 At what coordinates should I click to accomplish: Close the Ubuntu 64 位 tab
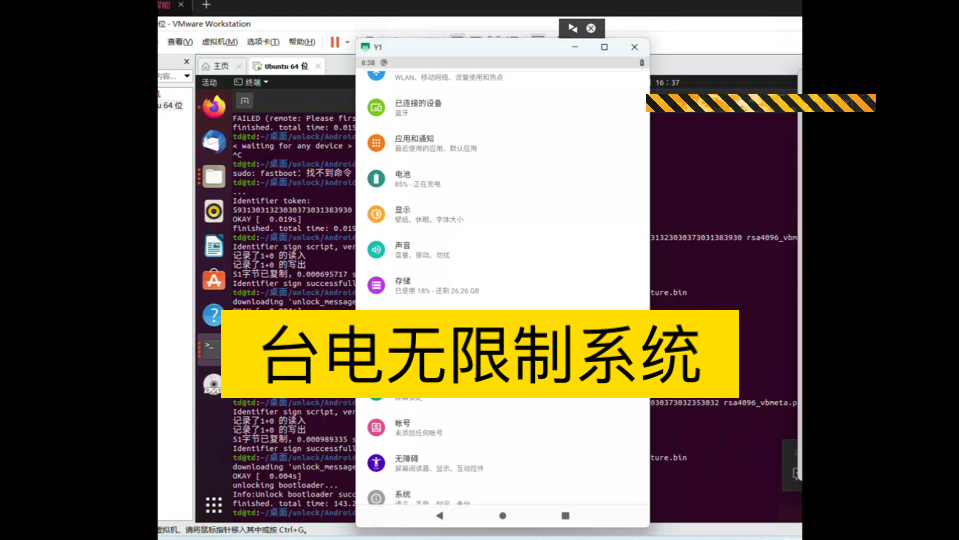click(x=318, y=66)
